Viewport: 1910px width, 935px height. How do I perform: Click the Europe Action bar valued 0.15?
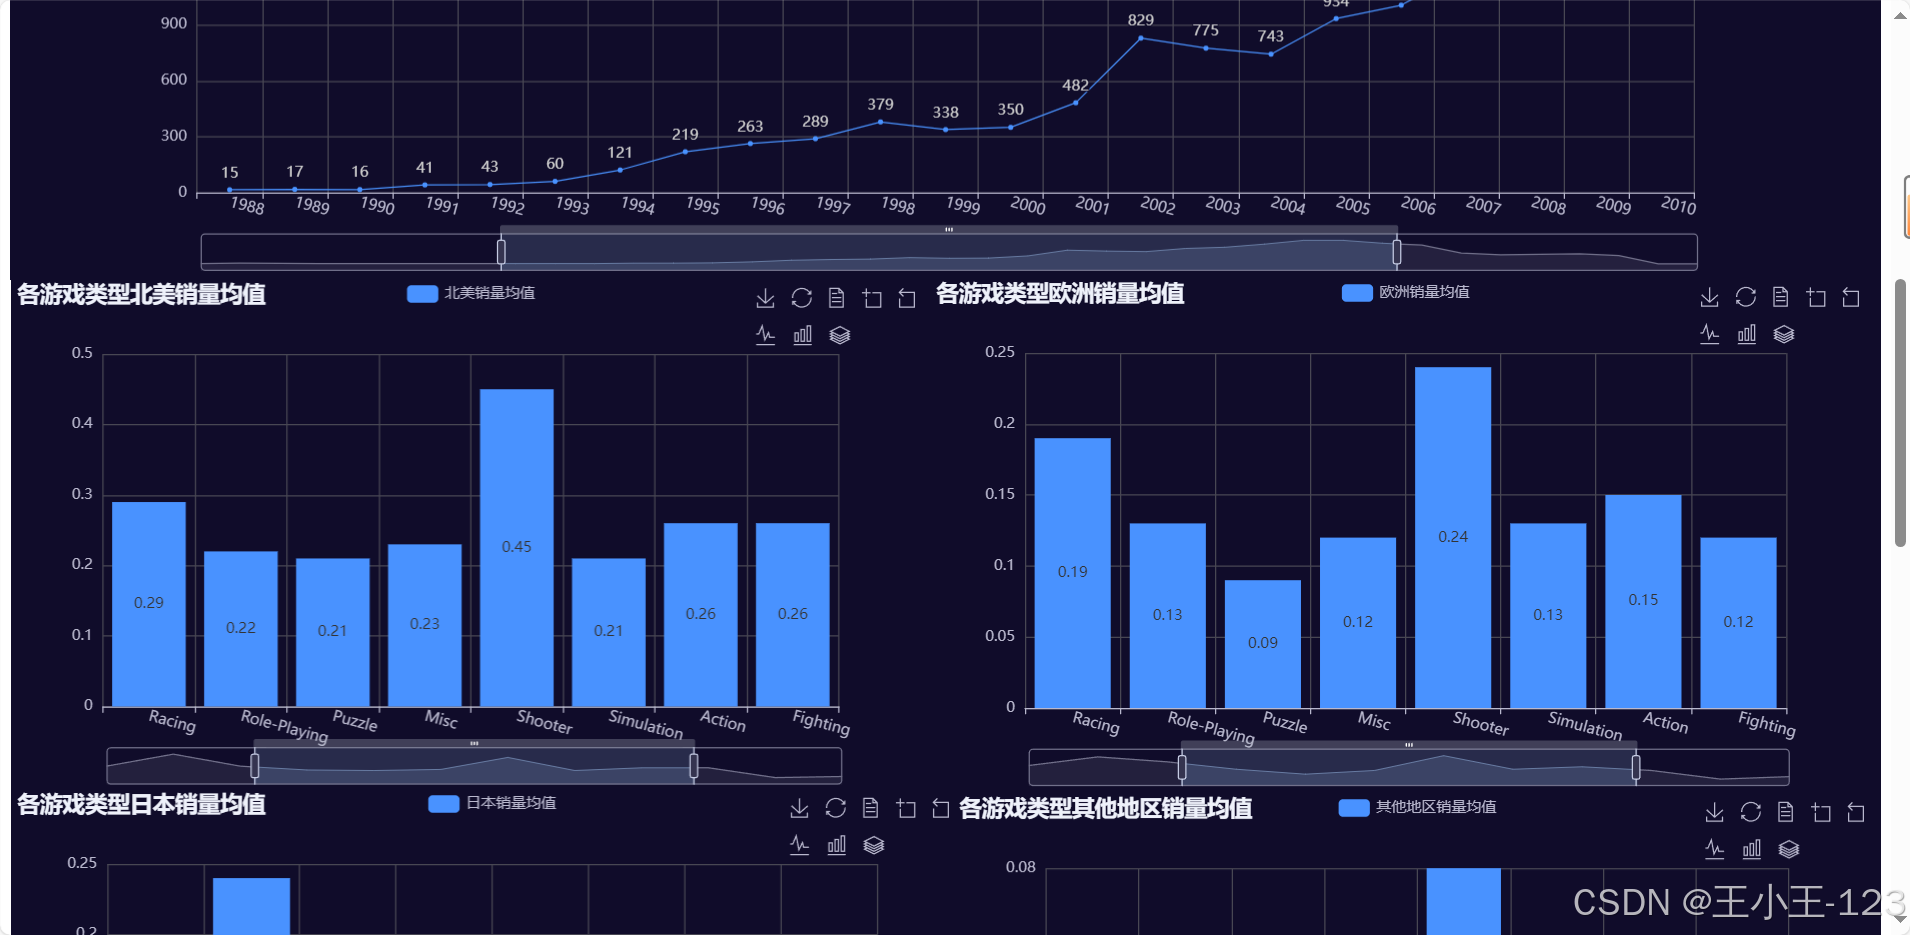point(1643,600)
